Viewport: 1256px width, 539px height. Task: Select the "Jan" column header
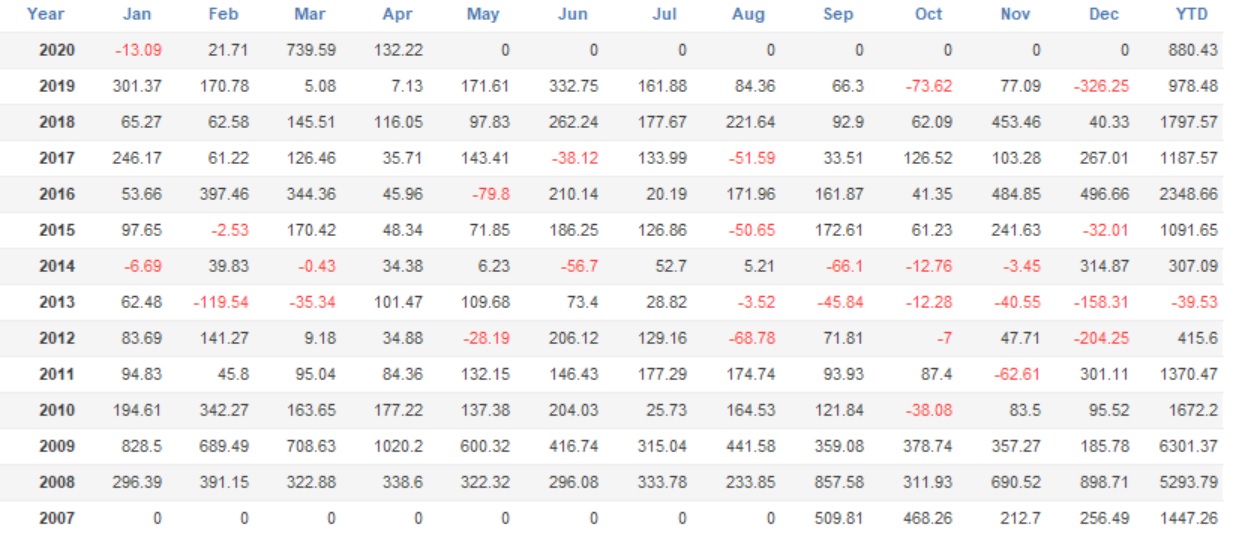[x=137, y=14]
